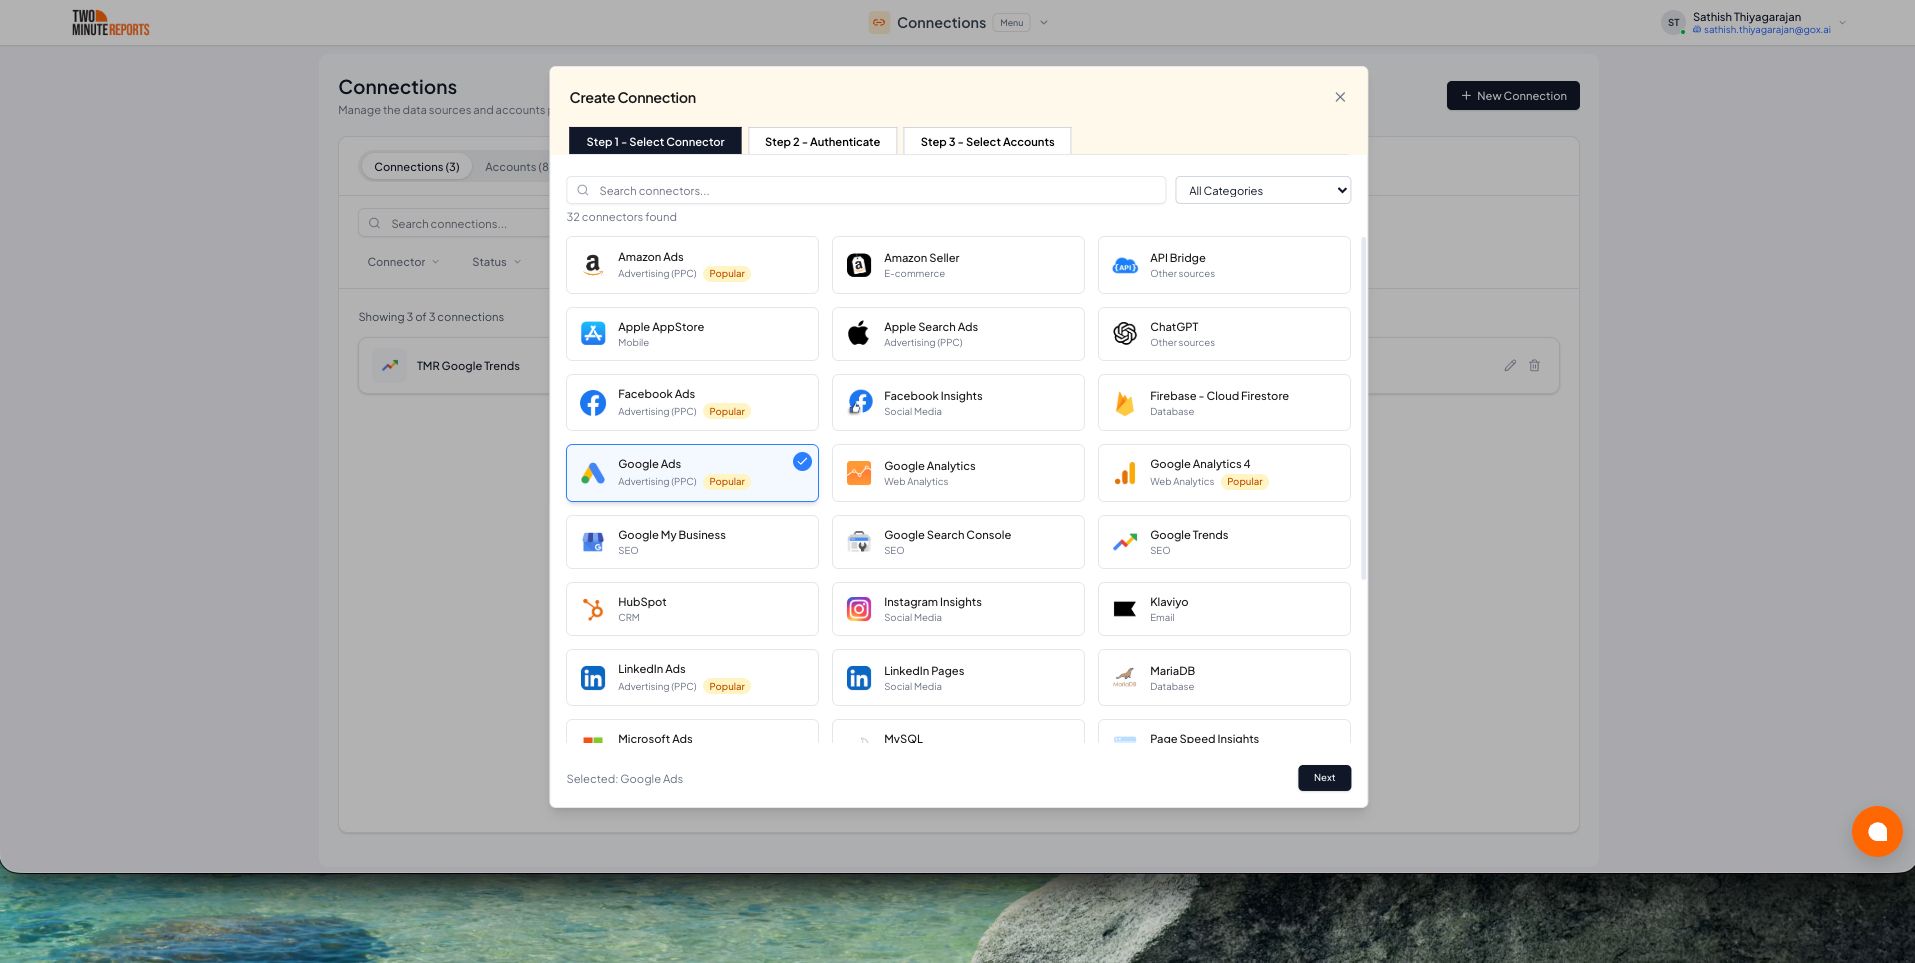The image size is (1915, 963).
Task: Click the Firebase Cloud Firestore icon
Action: point(1125,403)
